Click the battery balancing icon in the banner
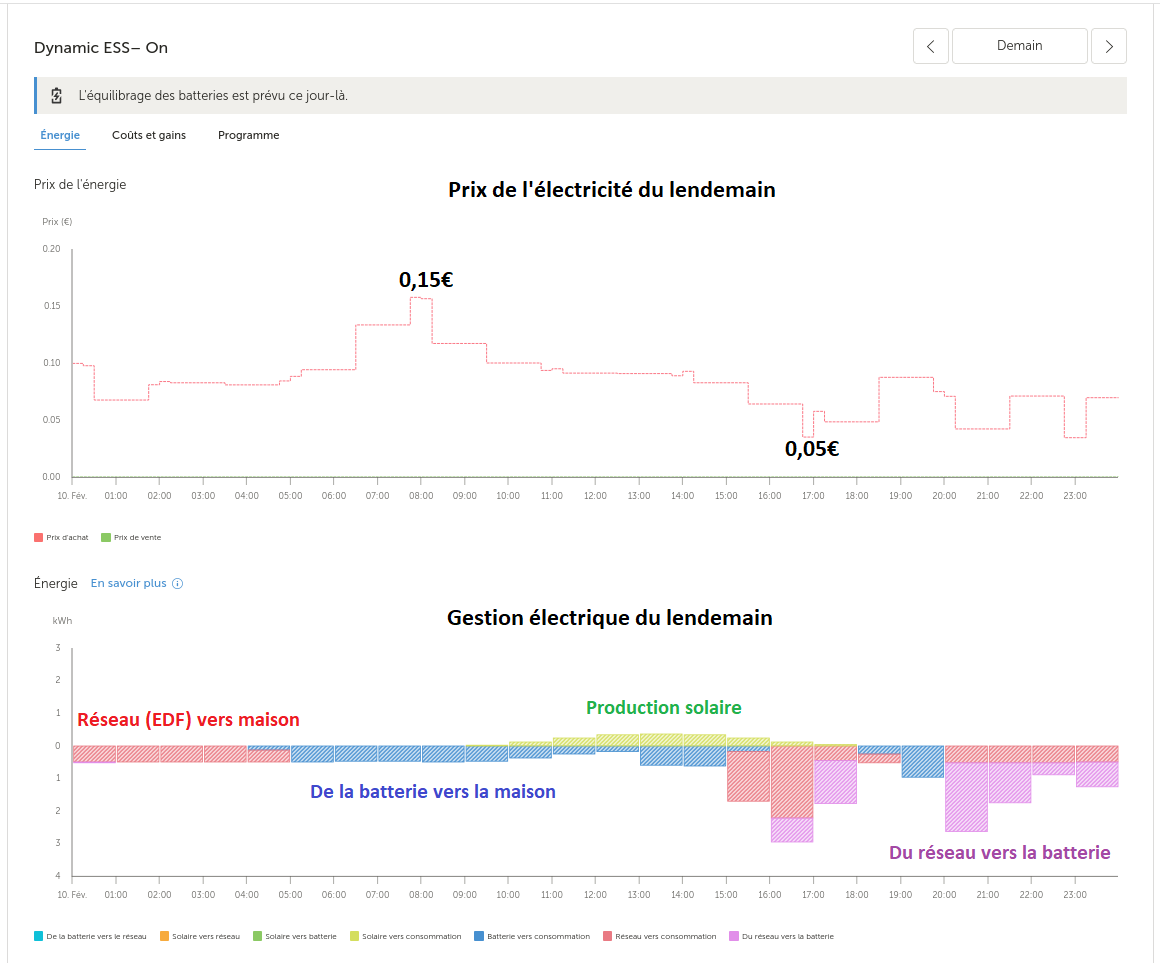Image resolution: width=1160 pixels, height=963 pixels. click(57, 96)
